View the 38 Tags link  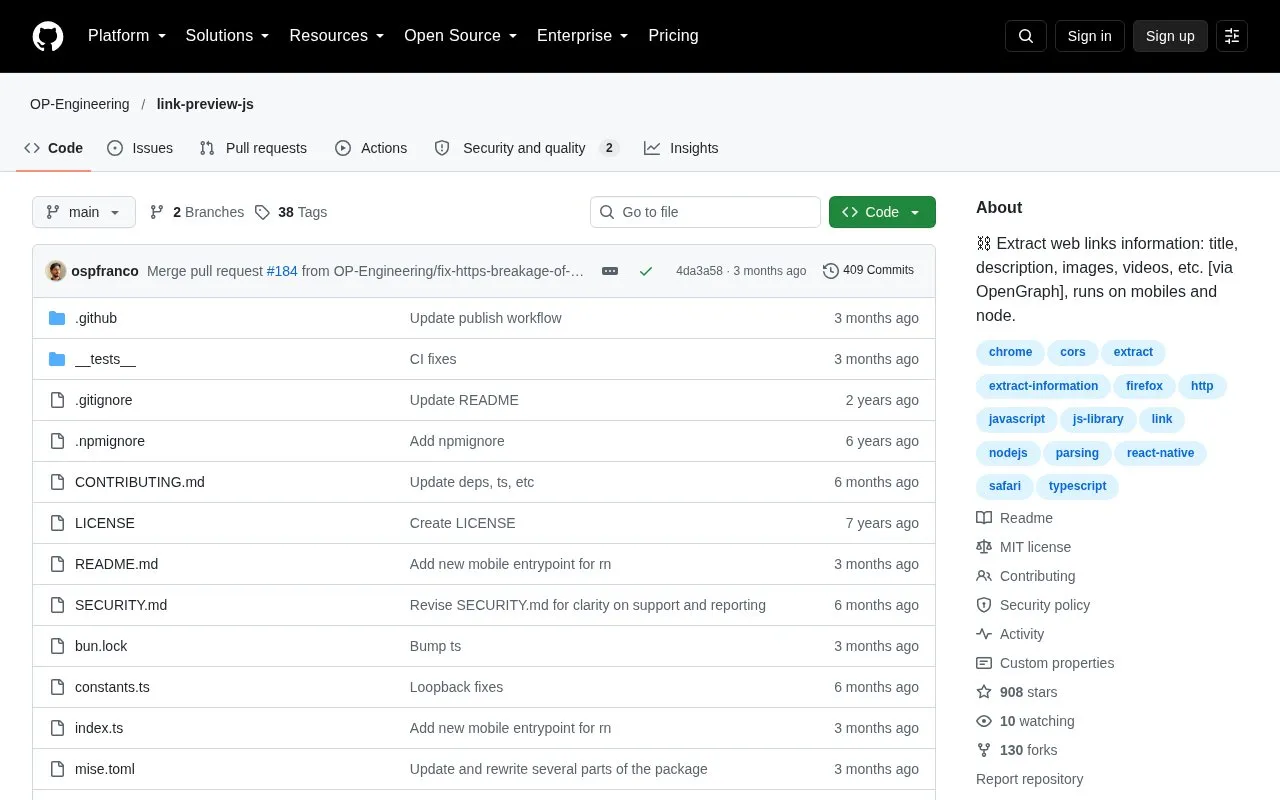pyautogui.click(x=290, y=212)
